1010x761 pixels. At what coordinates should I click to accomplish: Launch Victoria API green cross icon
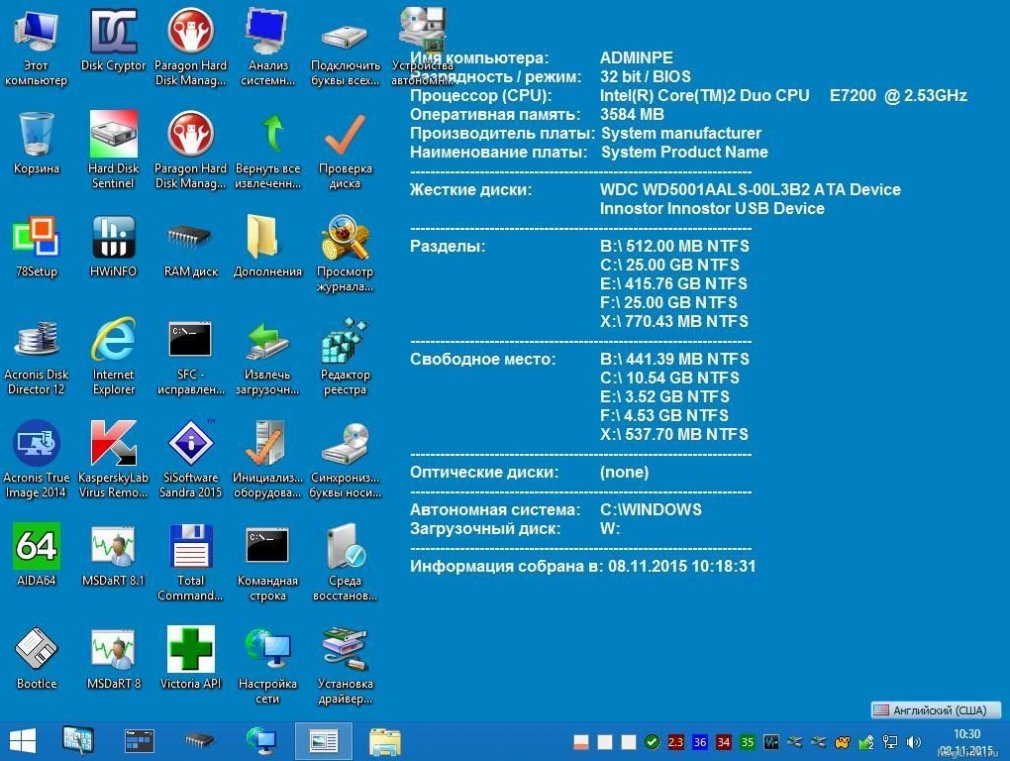pyautogui.click(x=191, y=659)
